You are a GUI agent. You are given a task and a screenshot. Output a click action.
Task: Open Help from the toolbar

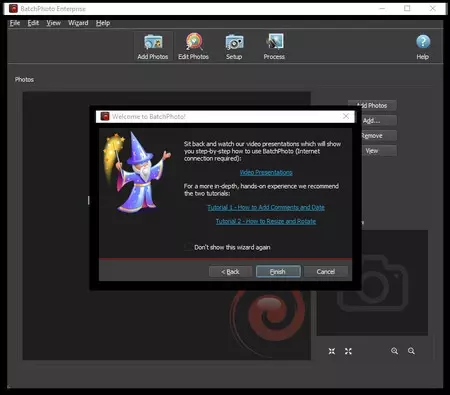(423, 47)
